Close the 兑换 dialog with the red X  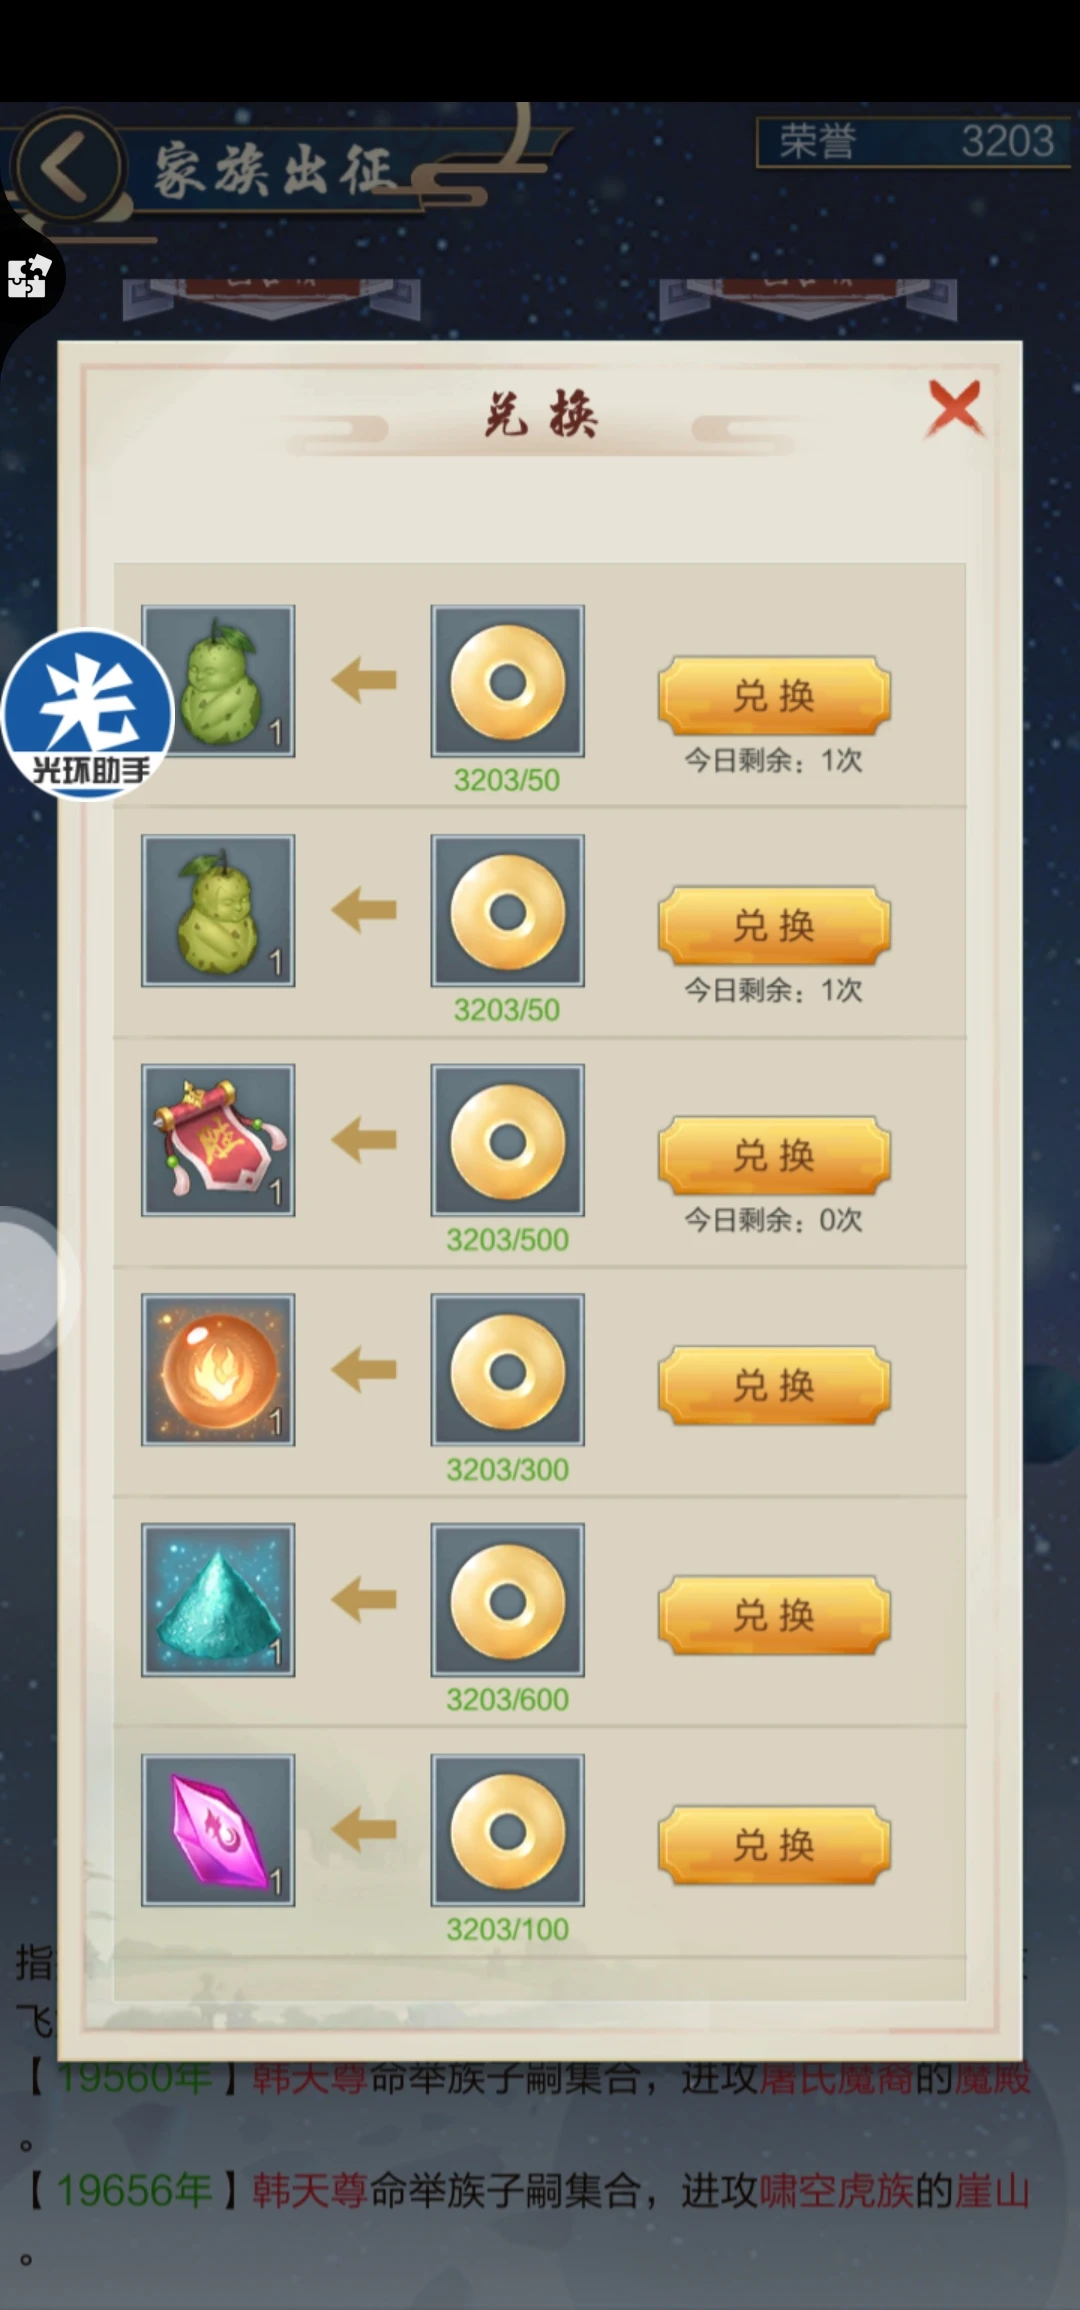pyautogui.click(x=955, y=408)
